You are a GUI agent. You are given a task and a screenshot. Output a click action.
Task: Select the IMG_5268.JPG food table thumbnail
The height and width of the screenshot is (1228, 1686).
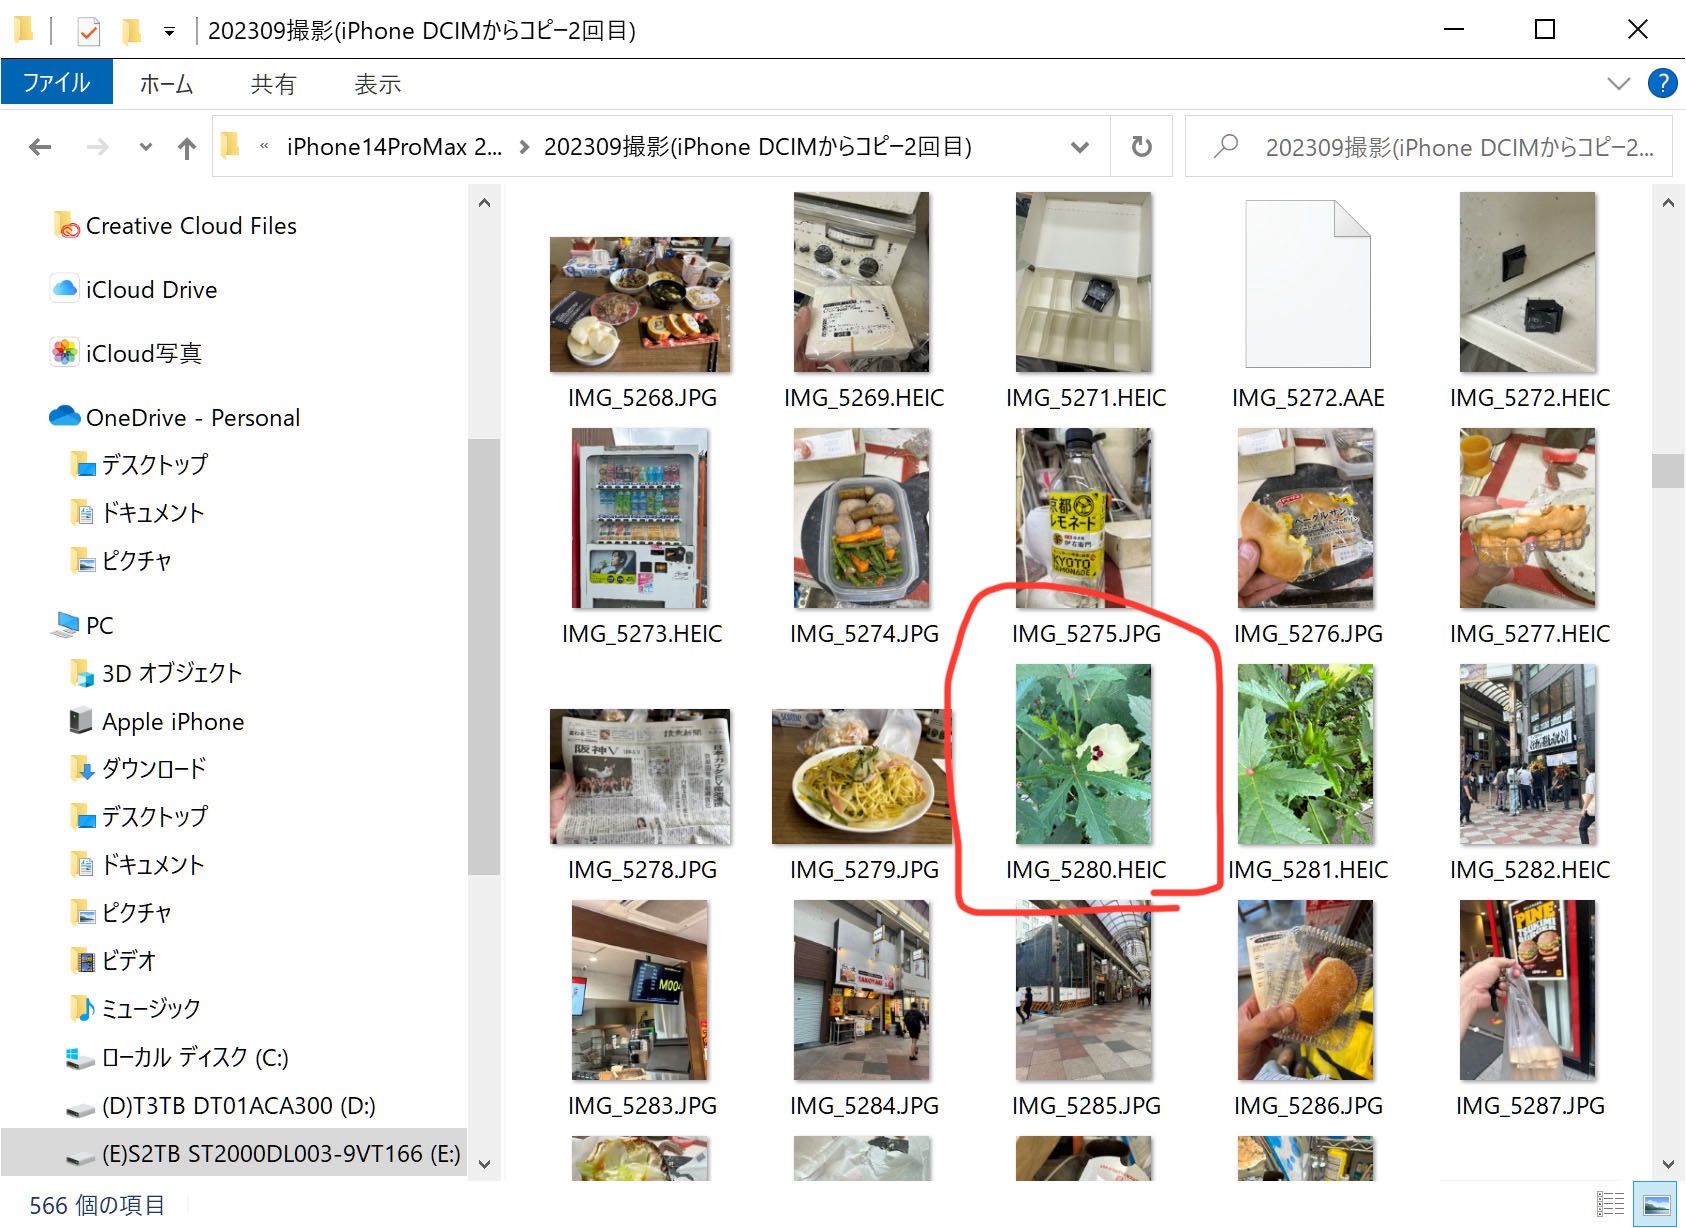(640, 304)
